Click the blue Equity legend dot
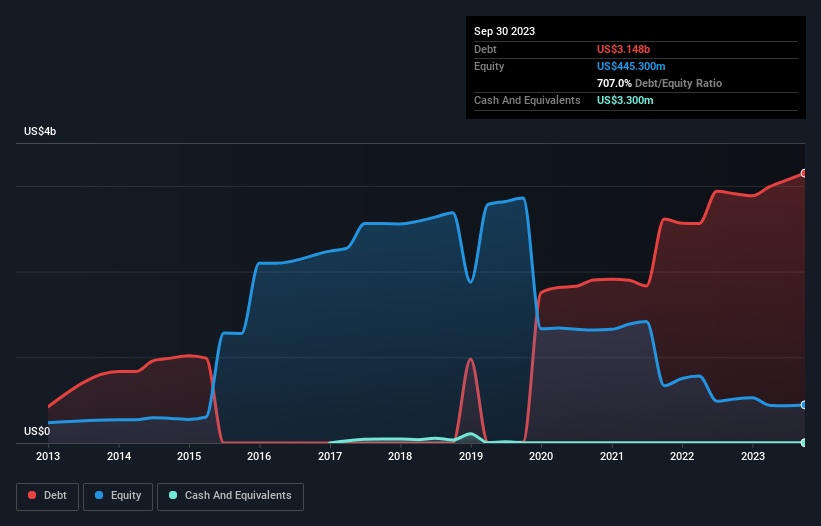Image resolution: width=821 pixels, height=526 pixels. pyautogui.click(x=99, y=495)
